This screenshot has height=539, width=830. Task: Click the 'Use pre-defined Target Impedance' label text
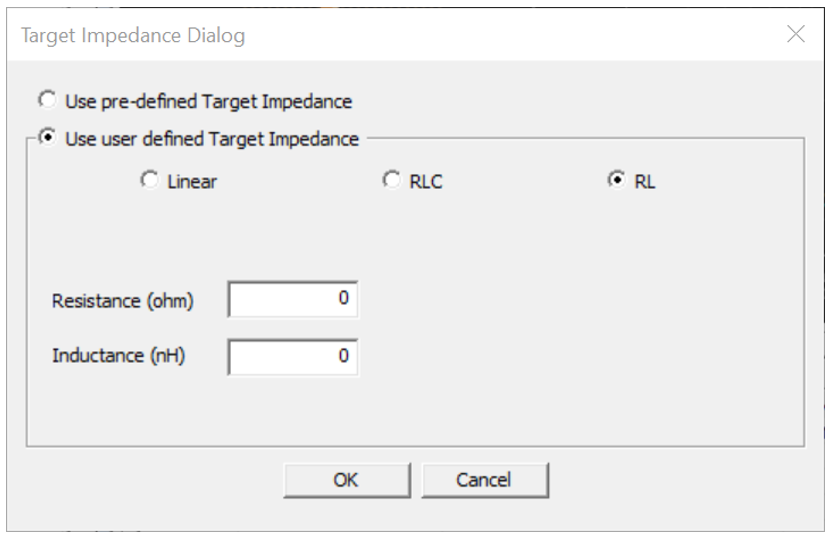click(208, 101)
